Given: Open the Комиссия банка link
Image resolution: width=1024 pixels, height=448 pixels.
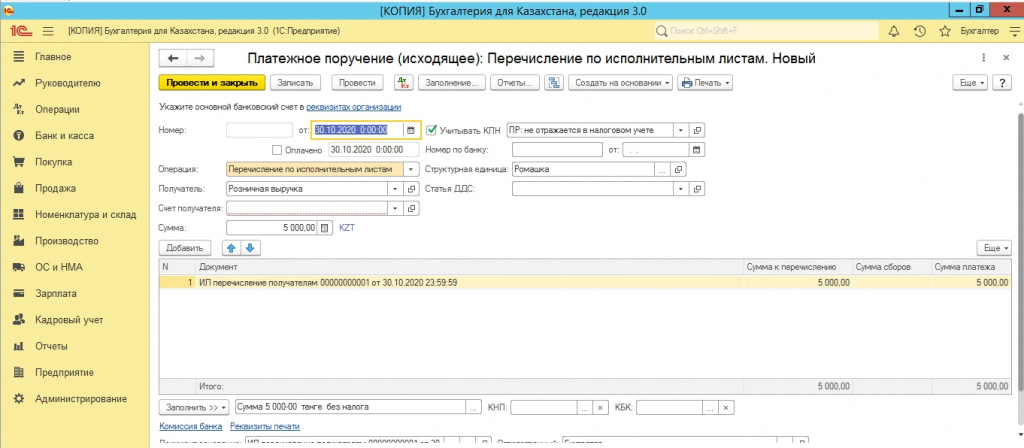Looking at the screenshot, I should 191,426.
